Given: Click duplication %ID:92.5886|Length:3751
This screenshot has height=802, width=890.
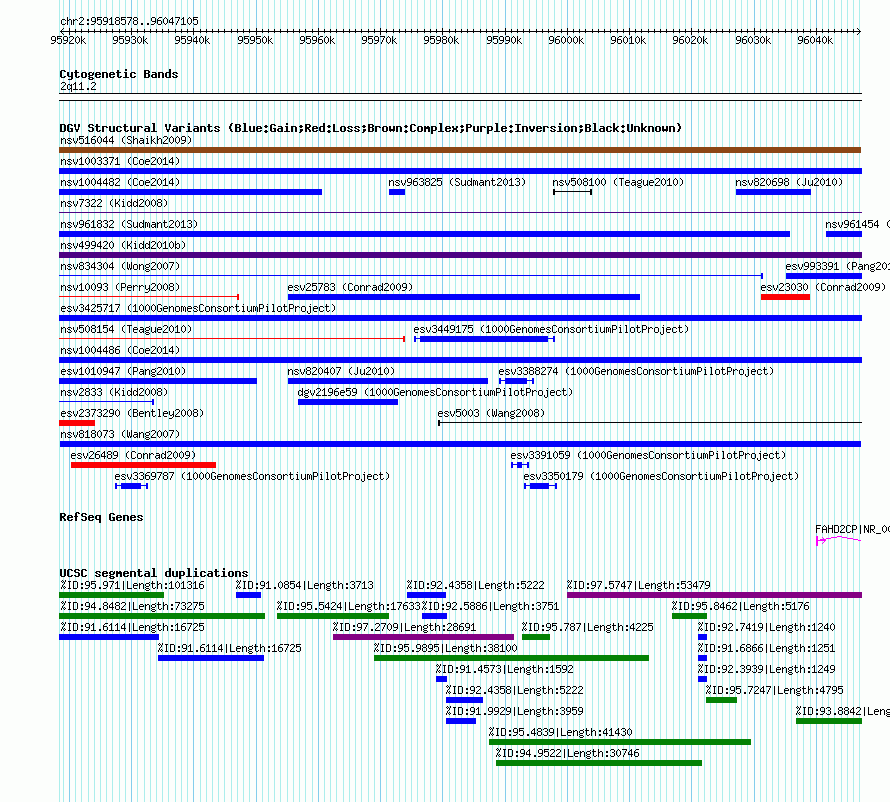Looking at the screenshot, I should pos(490,606).
